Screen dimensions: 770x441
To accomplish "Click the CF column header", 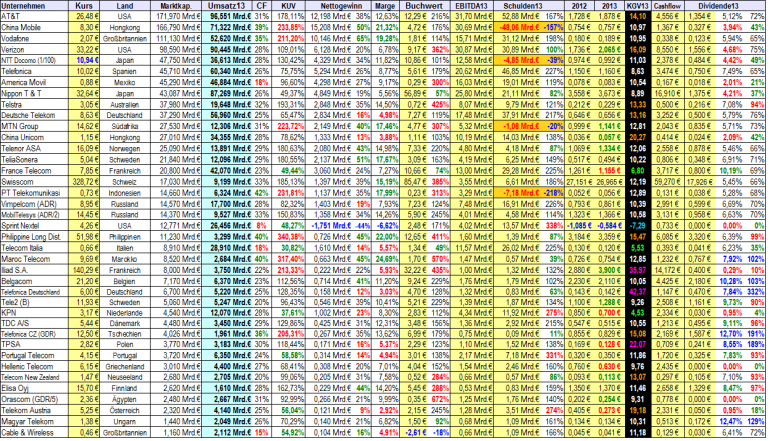I will click(x=261, y=6).
